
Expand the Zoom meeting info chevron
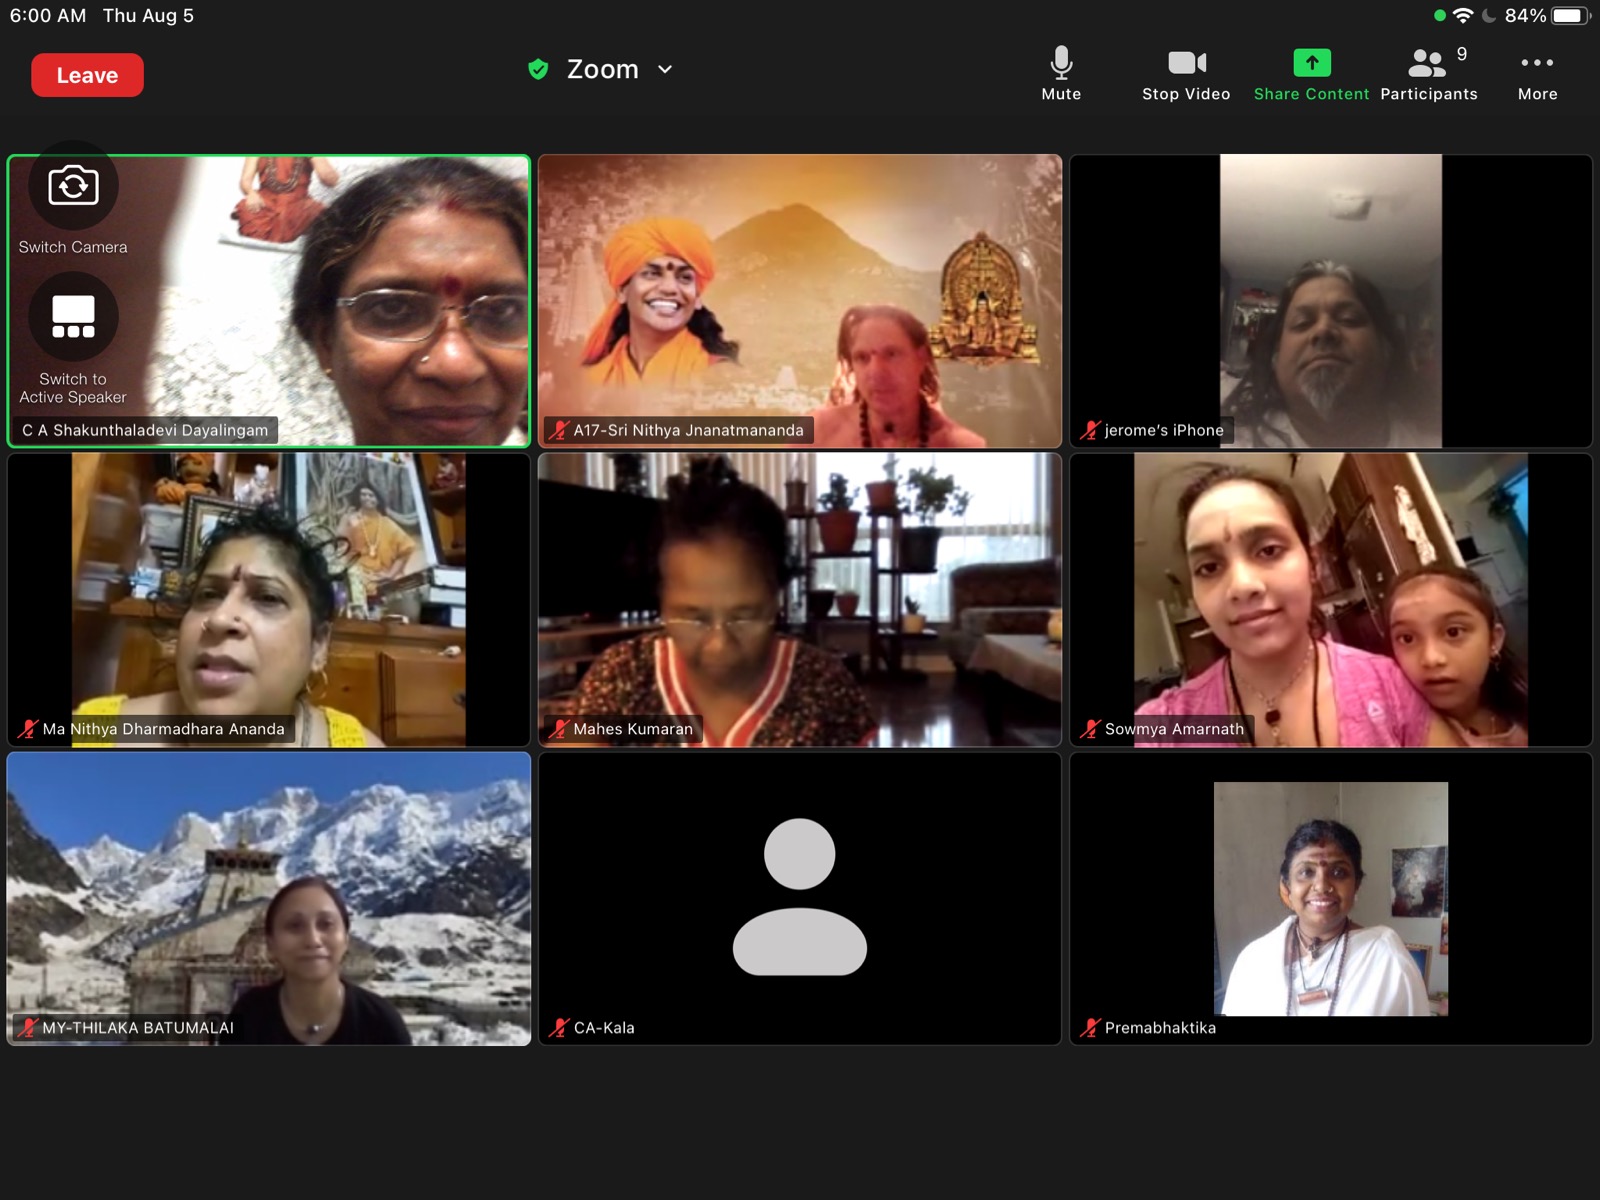click(665, 69)
